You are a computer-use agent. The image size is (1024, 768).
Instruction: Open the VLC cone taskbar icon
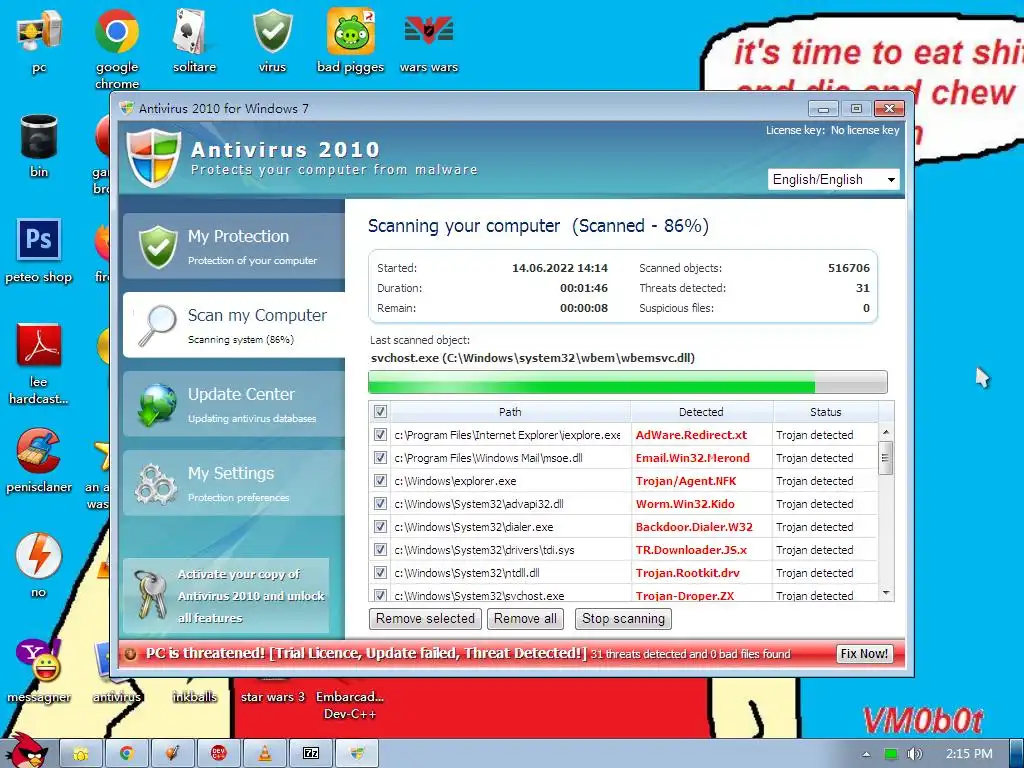click(264, 754)
